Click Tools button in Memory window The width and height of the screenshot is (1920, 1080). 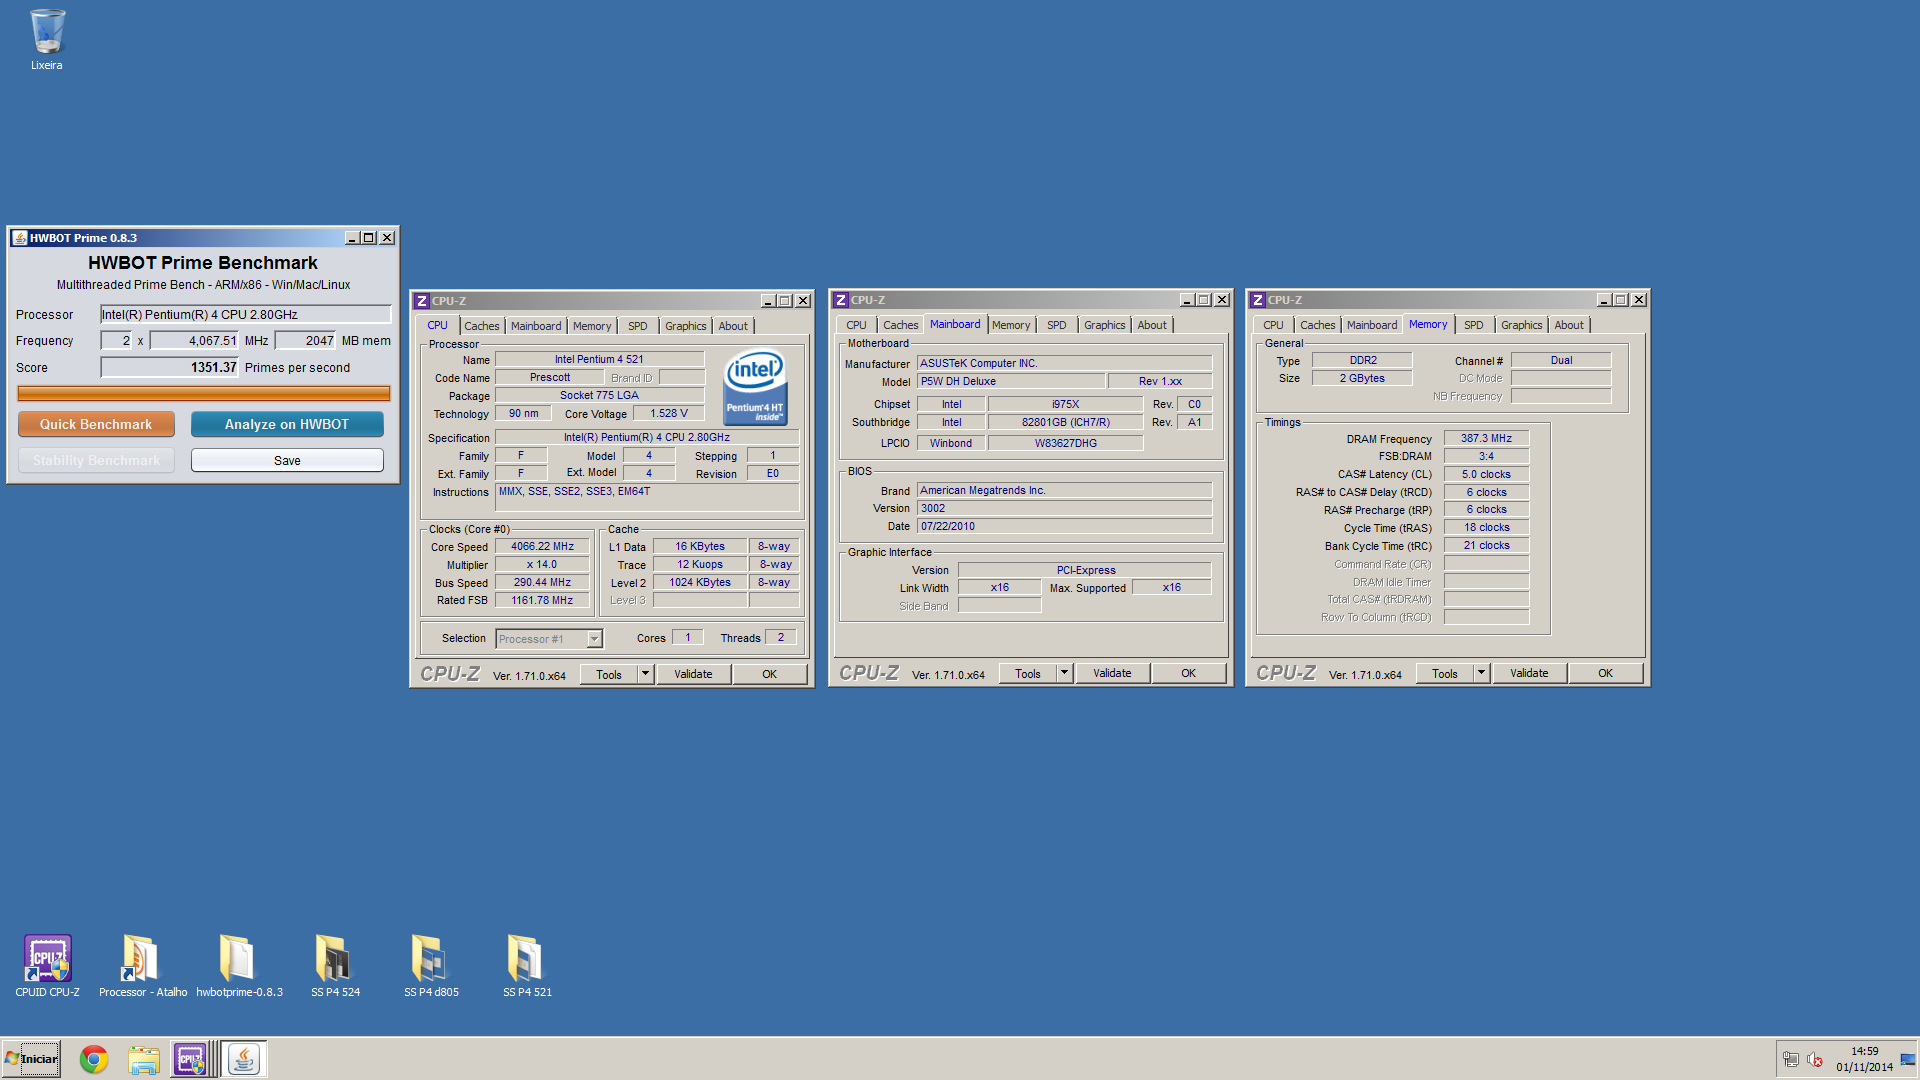pyautogui.click(x=1445, y=673)
